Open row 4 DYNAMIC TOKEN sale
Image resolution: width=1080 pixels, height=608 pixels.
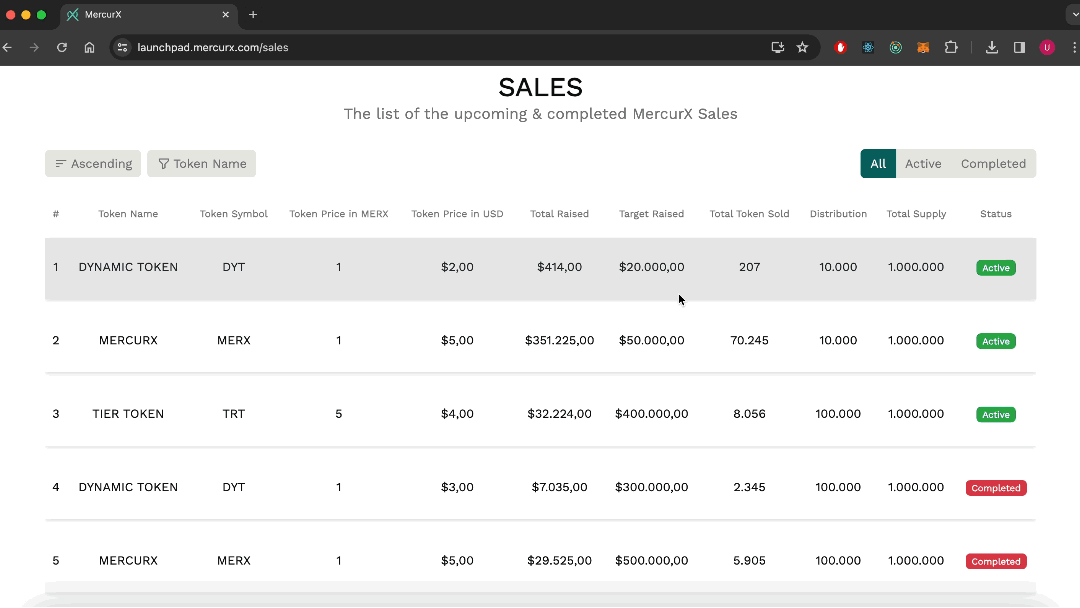(541, 488)
